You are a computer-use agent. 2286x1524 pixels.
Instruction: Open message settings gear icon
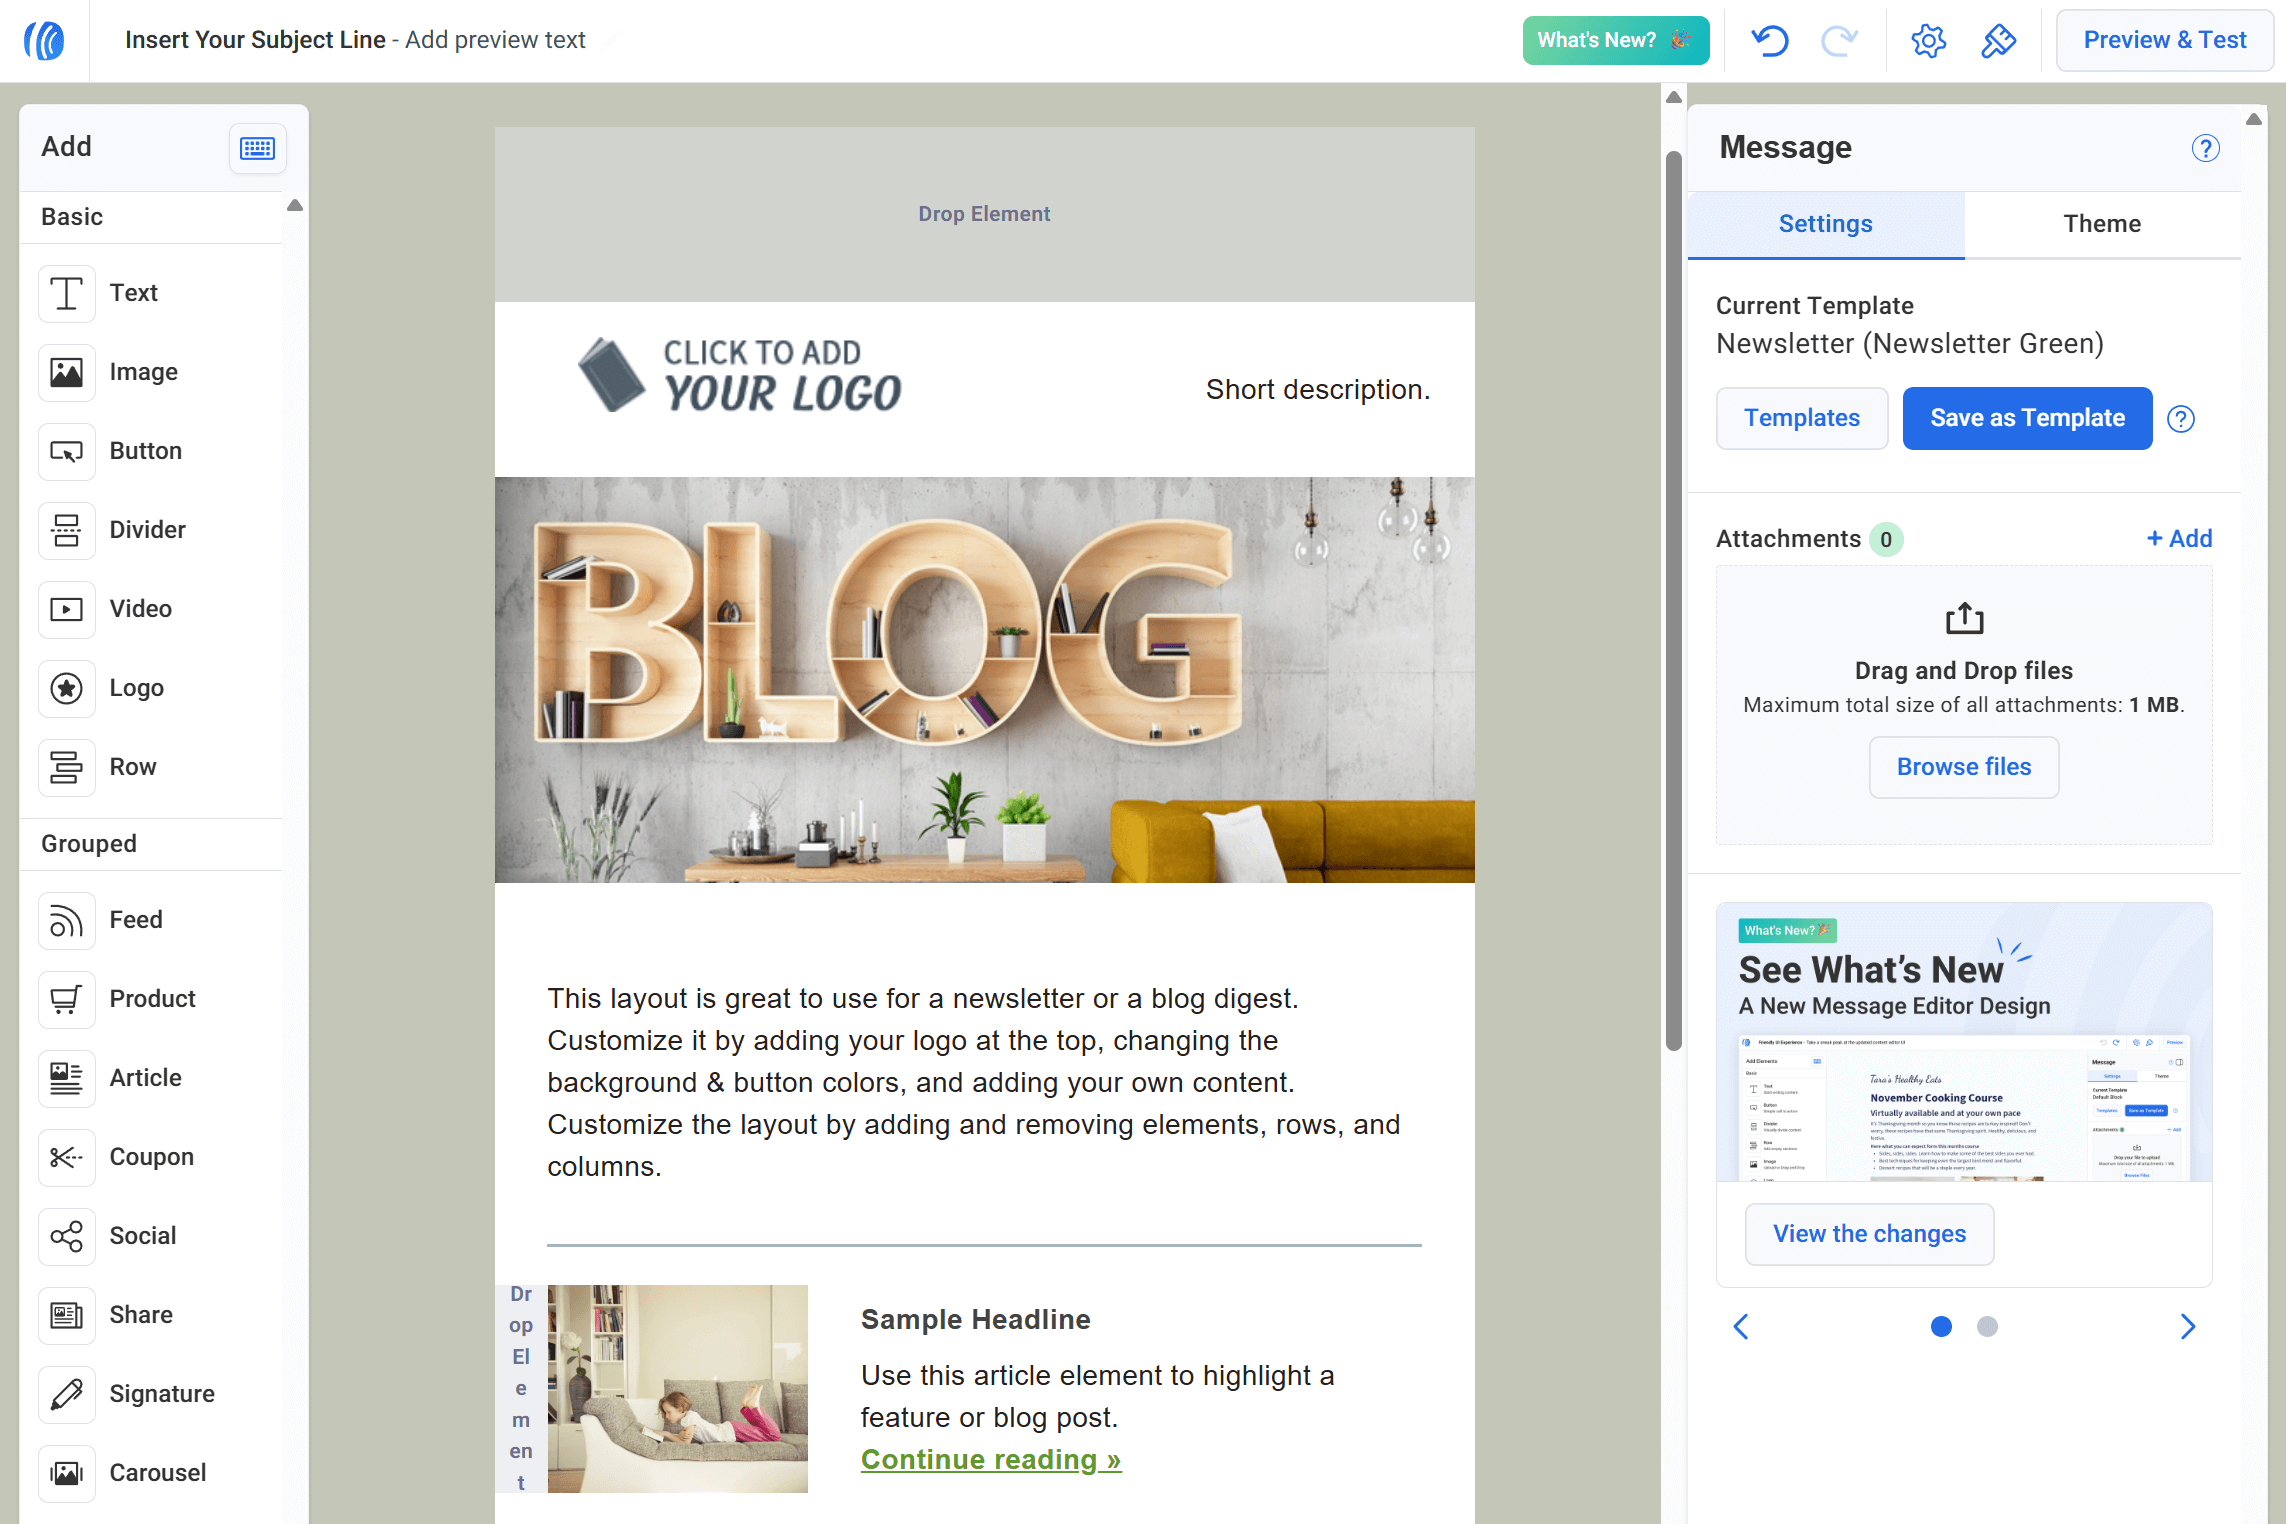(x=1928, y=40)
